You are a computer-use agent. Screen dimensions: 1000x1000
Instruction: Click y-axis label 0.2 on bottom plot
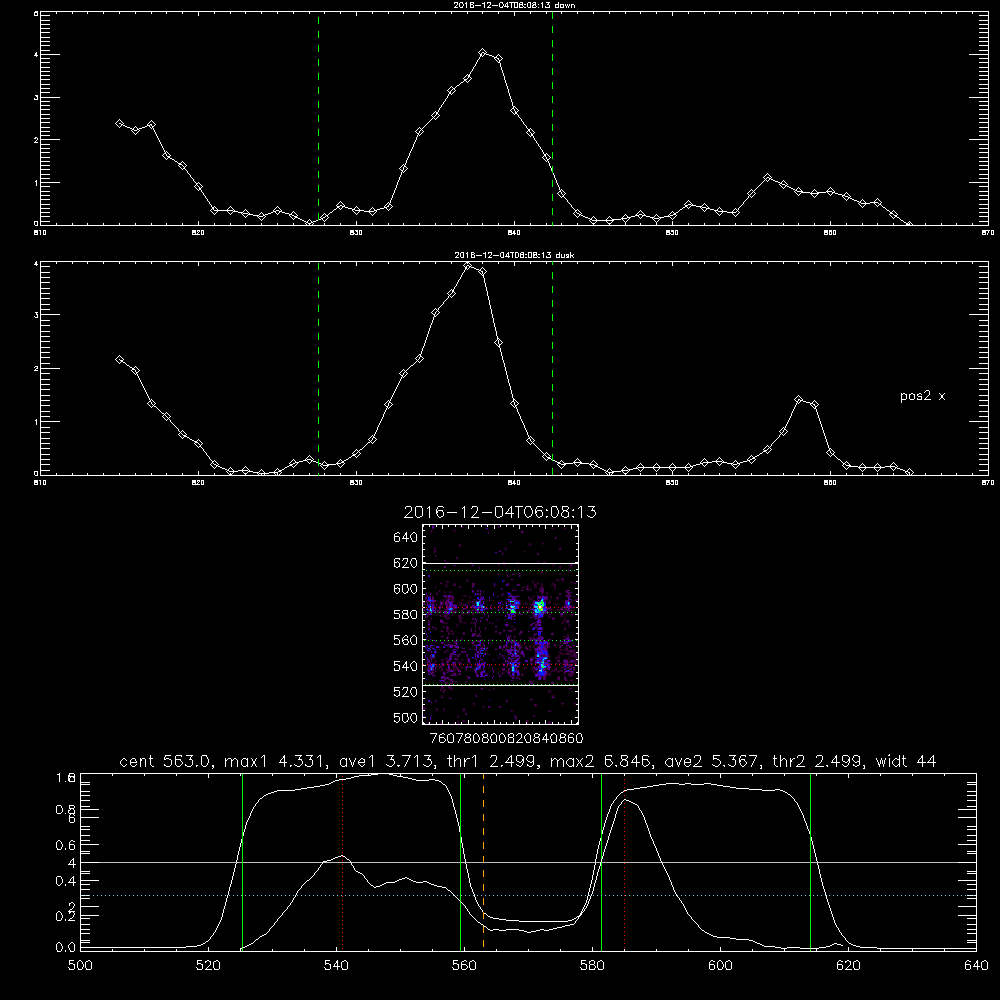point(66,916)
